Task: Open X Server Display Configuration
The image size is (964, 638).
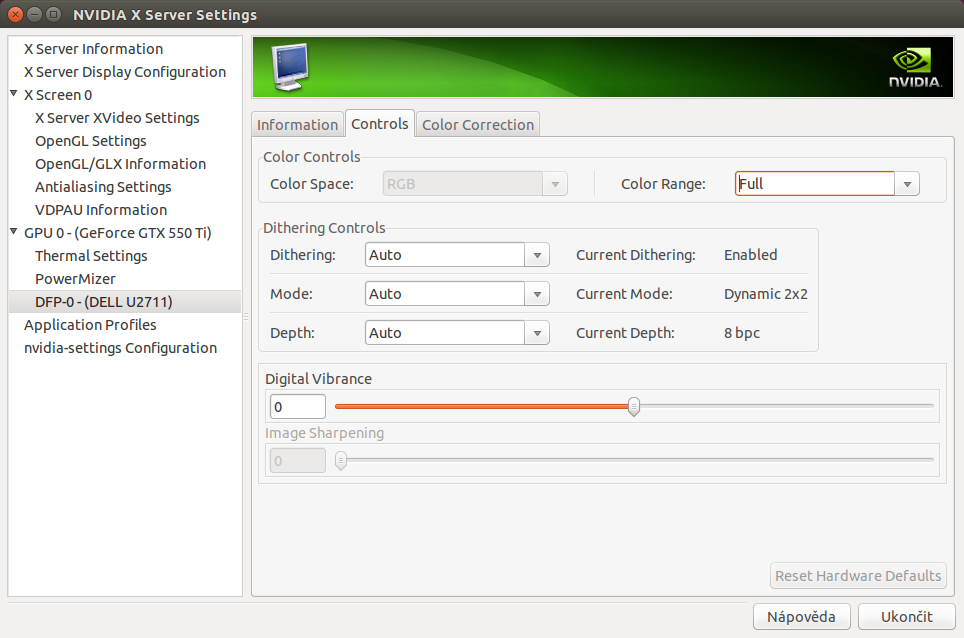Action: tap(125, 72)
